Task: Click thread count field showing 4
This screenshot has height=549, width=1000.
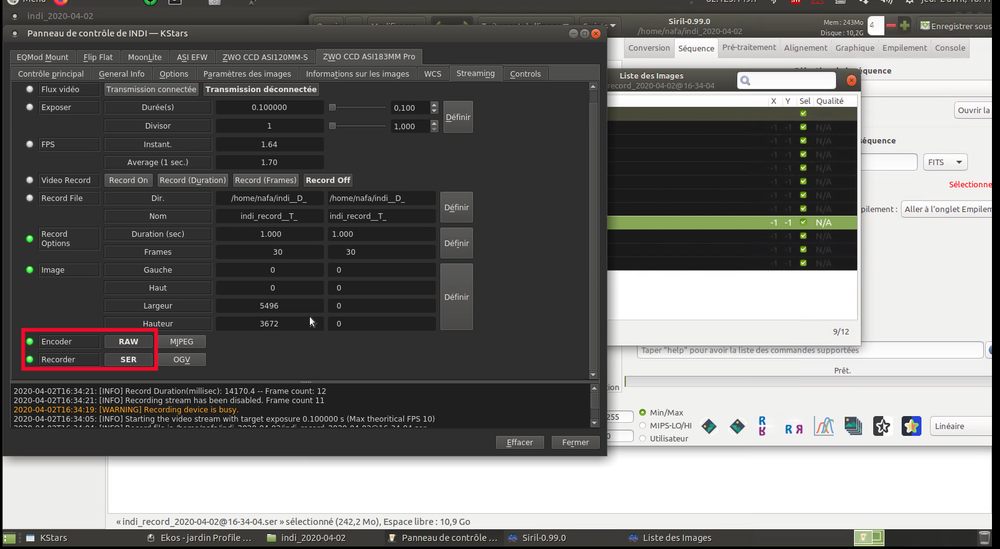Action: 876,26
